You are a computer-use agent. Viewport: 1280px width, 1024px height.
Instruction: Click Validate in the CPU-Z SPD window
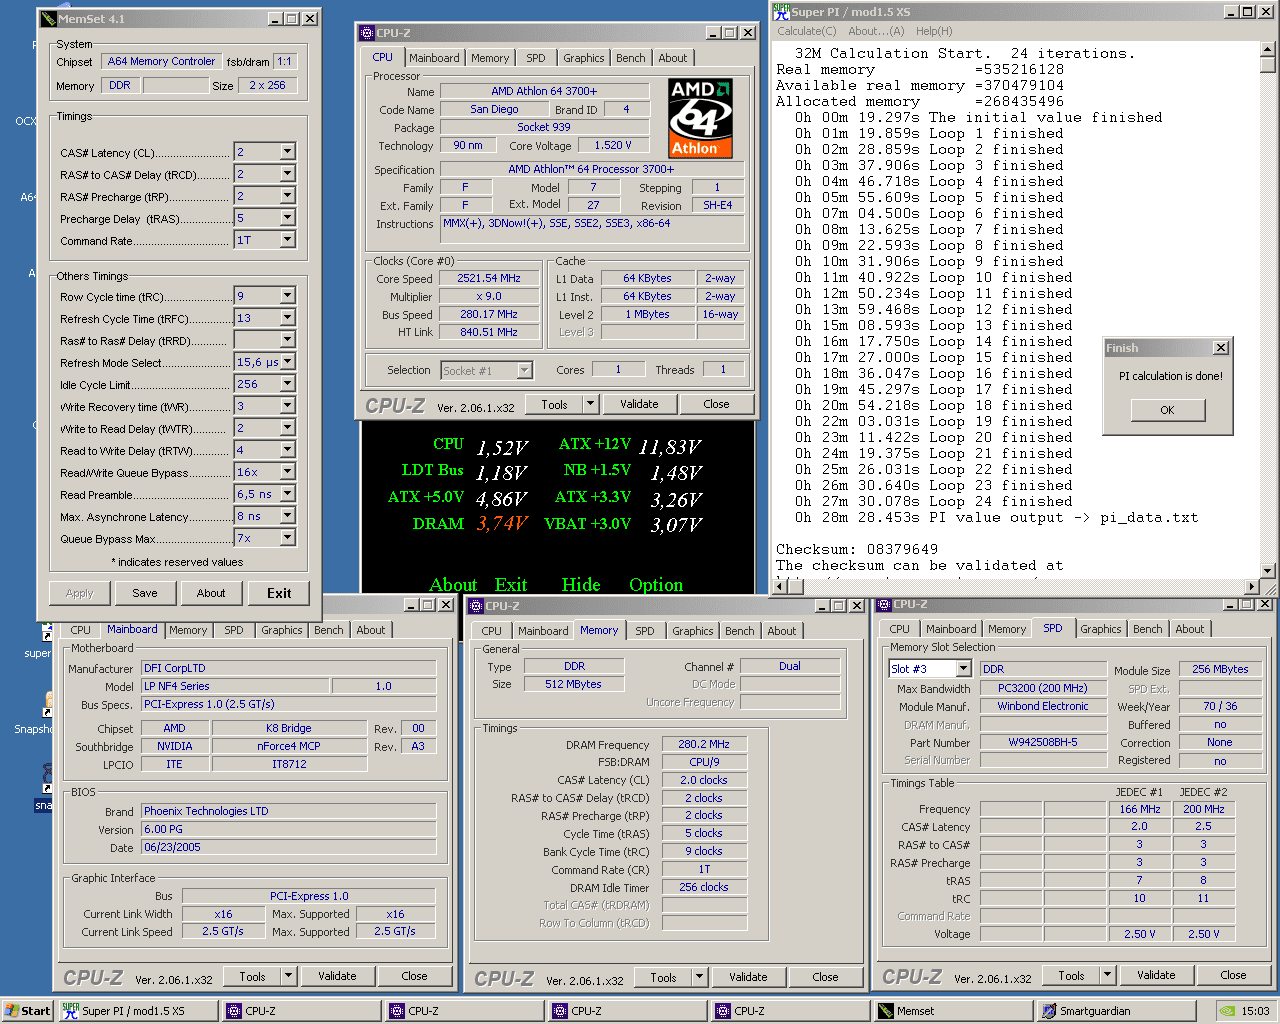click(1155, 975)
